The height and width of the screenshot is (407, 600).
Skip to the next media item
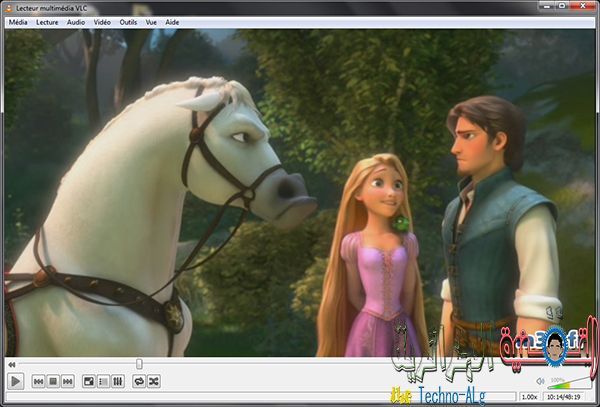point(68,381)
